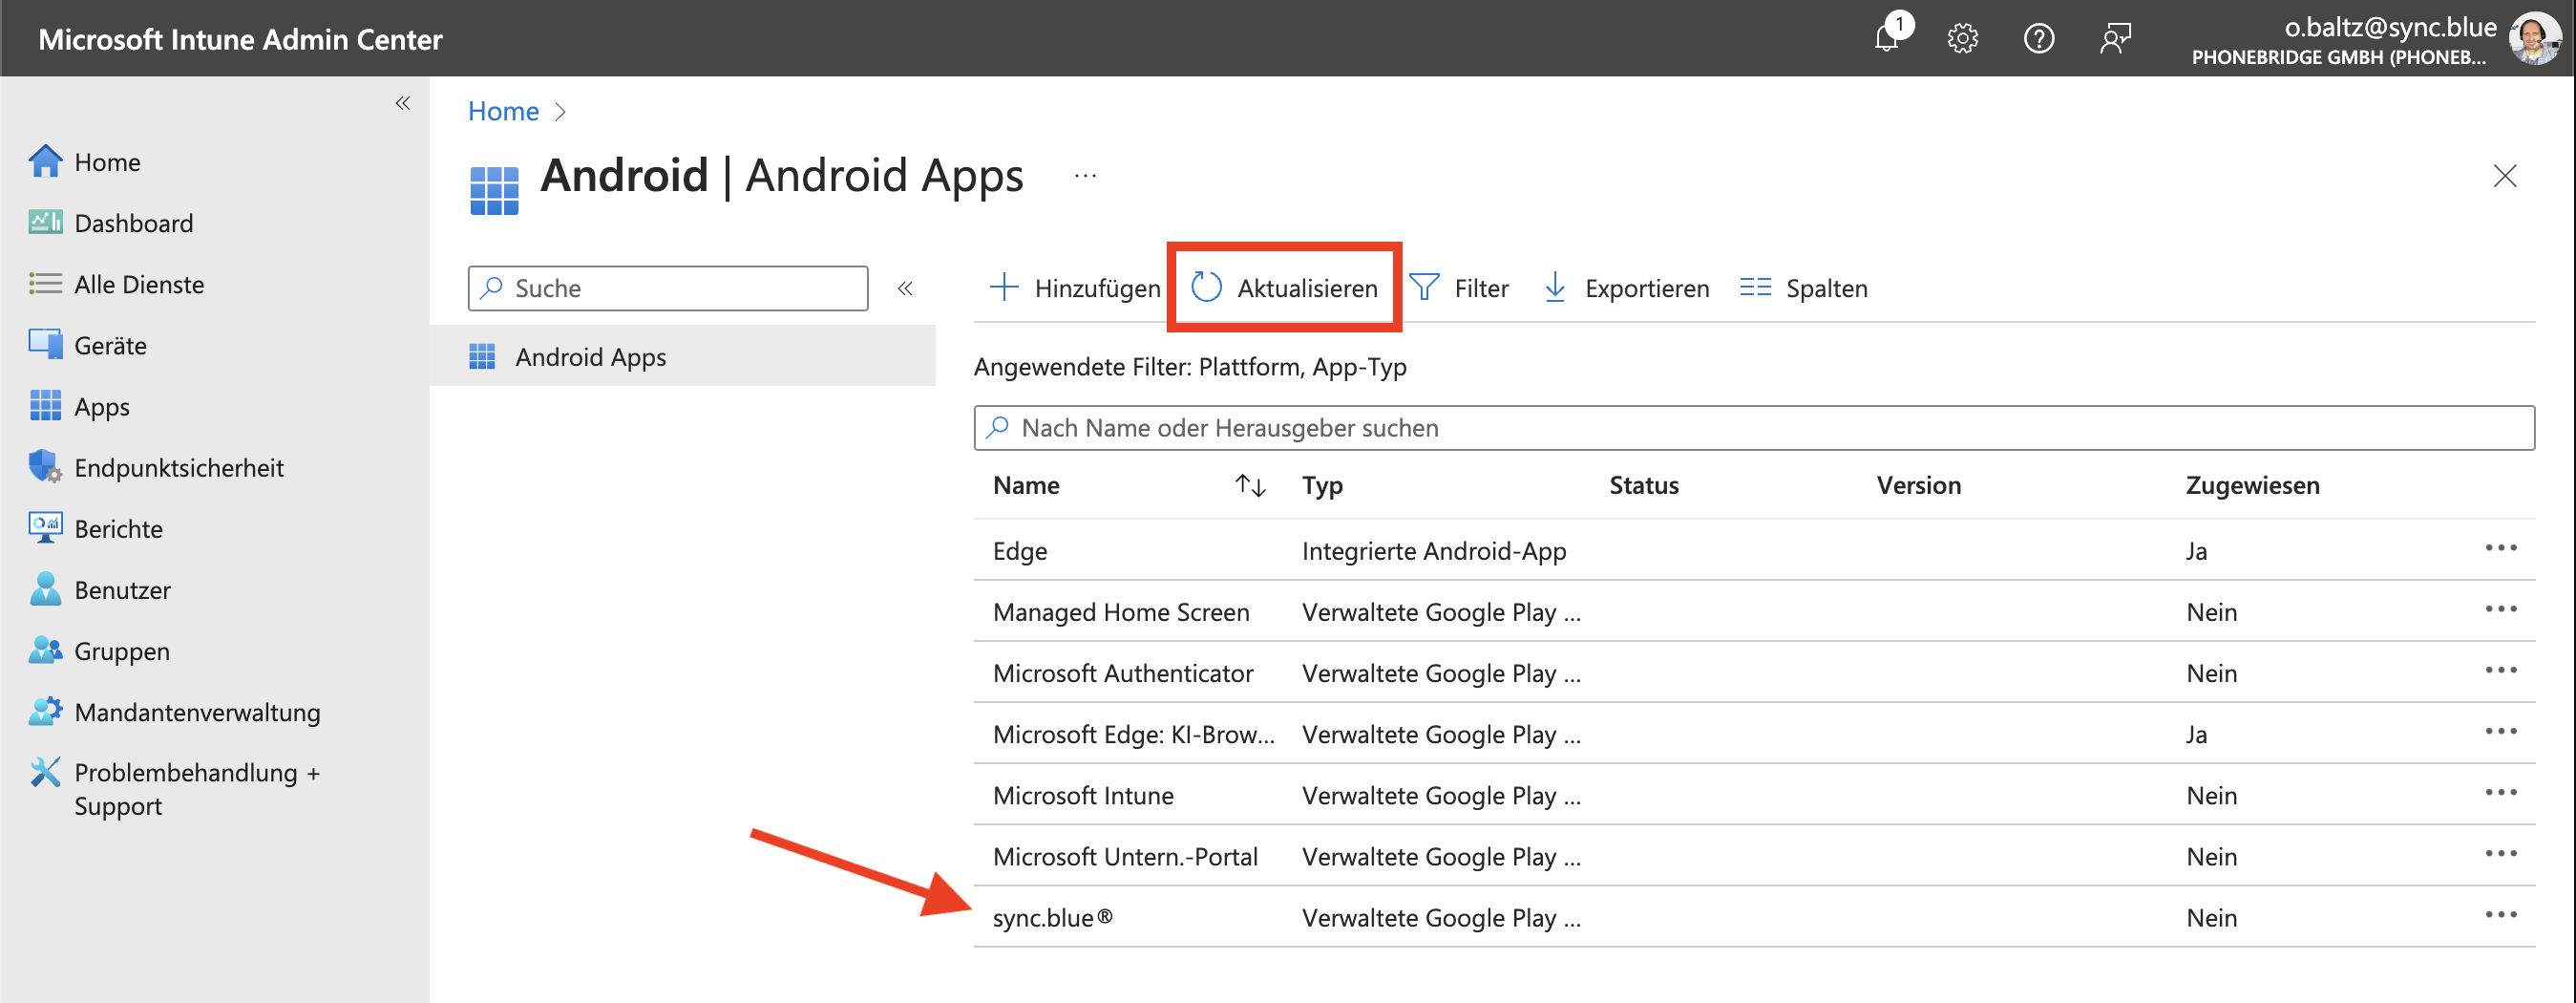This screenshot has width=2576, height=1003.
Task: Open the Filter options
Action: [1459, 287]
